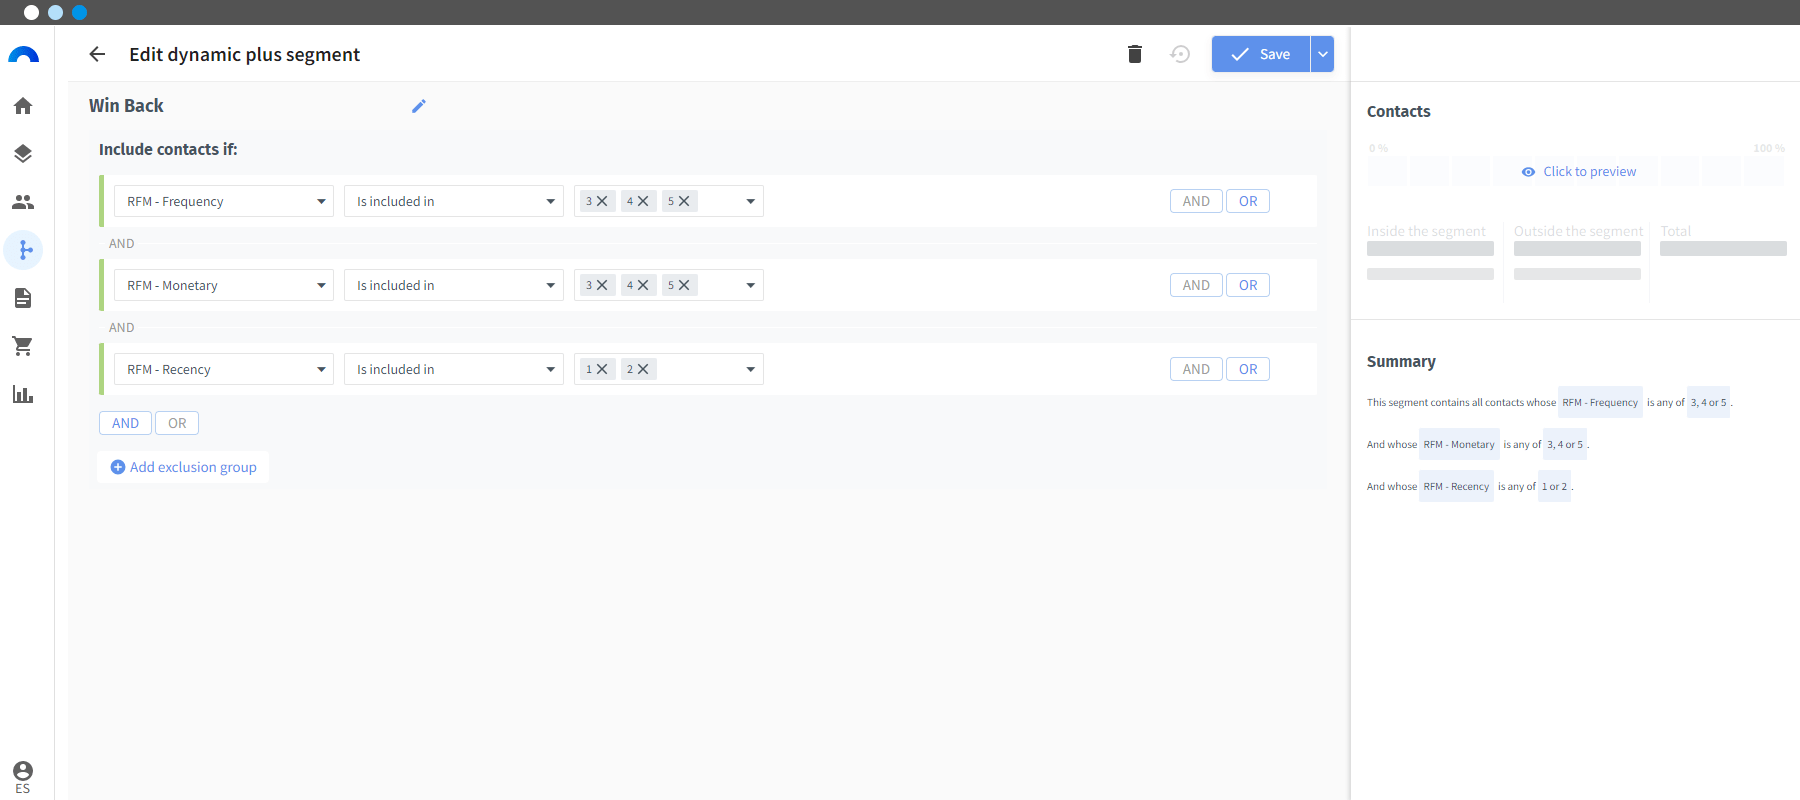Open the Contacts people icon in sidebar
This screenshot has width=1800, height=800.
coord(23,202)
